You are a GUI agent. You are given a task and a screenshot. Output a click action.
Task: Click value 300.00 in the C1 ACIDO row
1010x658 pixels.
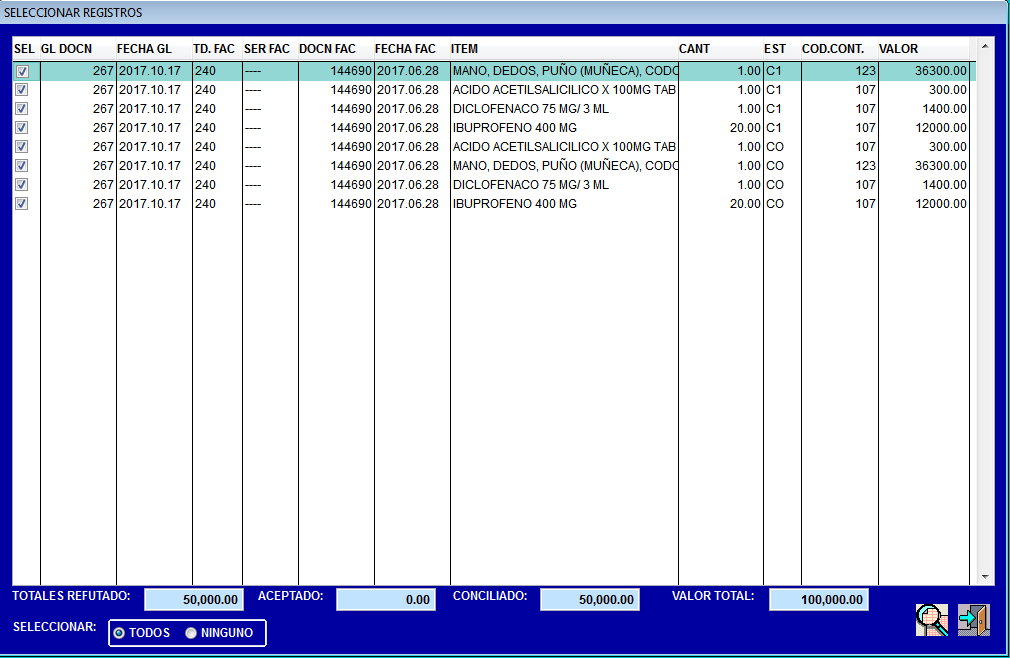pos(948,90)
